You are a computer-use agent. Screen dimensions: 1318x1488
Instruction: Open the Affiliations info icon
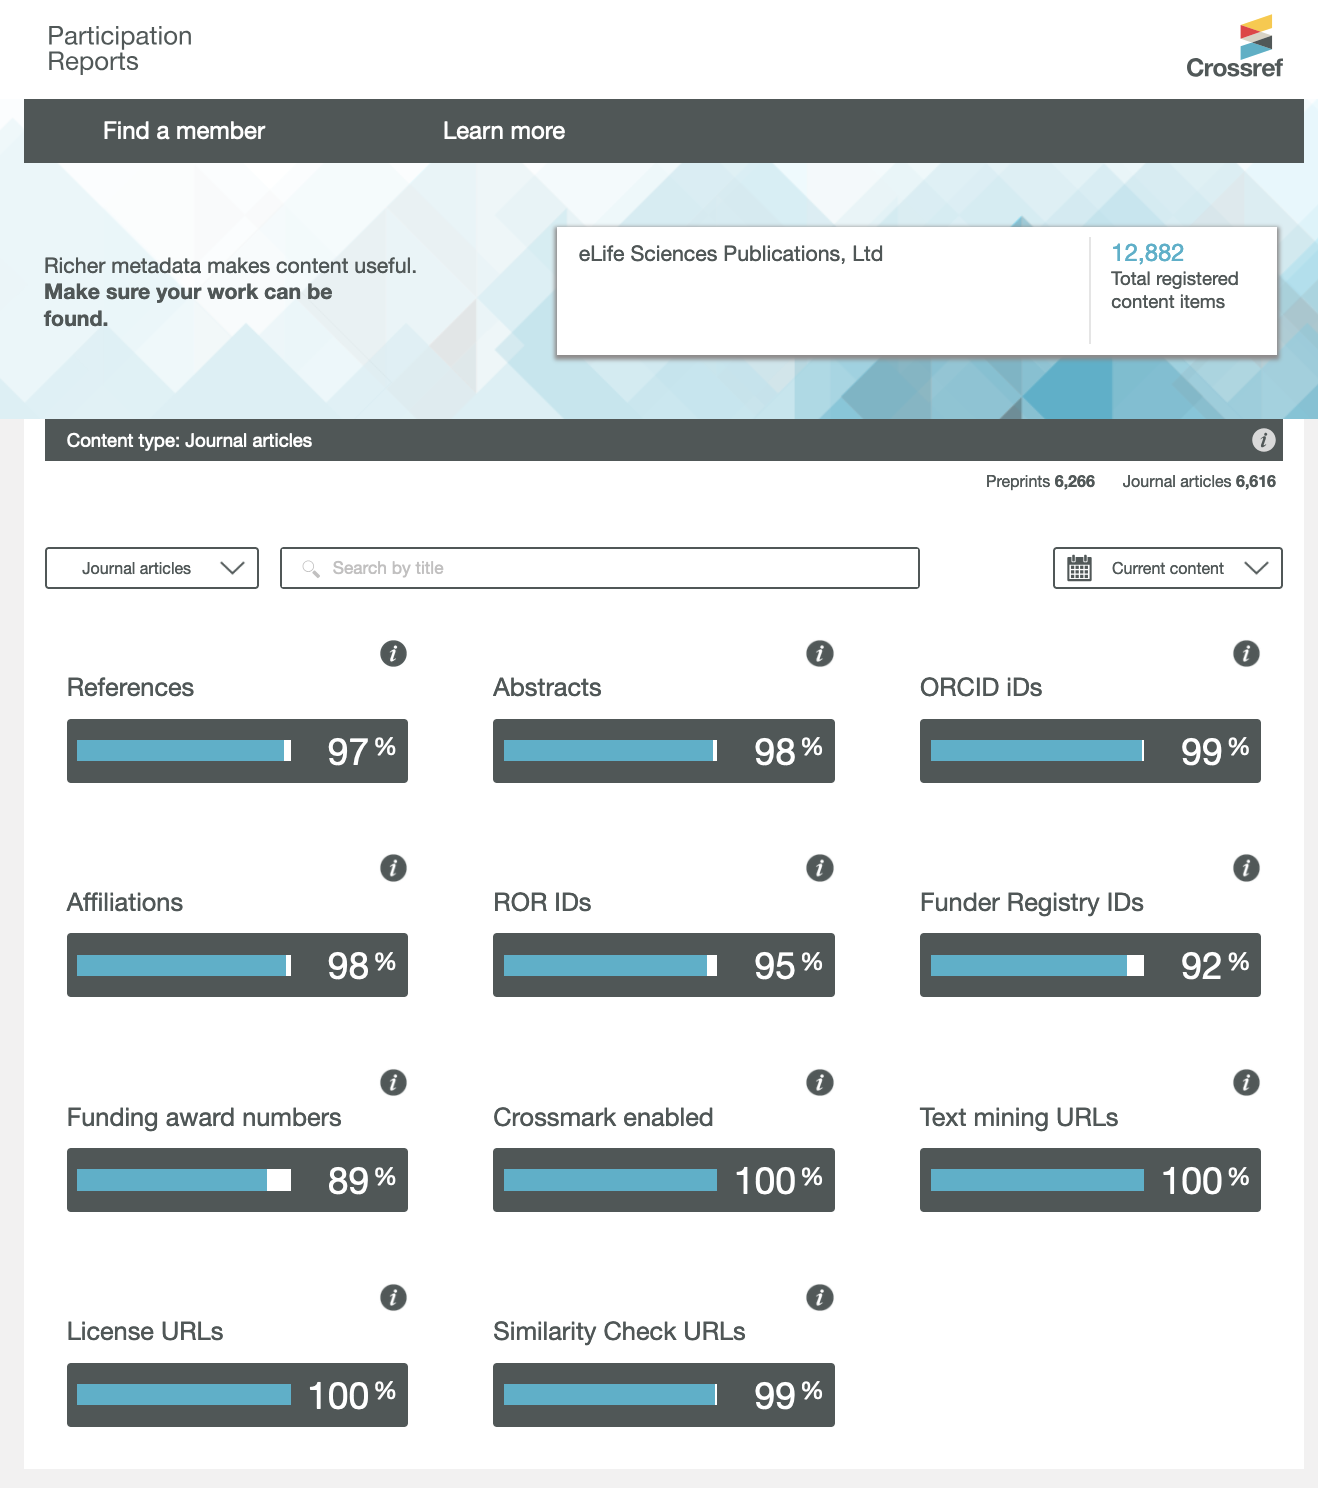(x=393, y=868)
